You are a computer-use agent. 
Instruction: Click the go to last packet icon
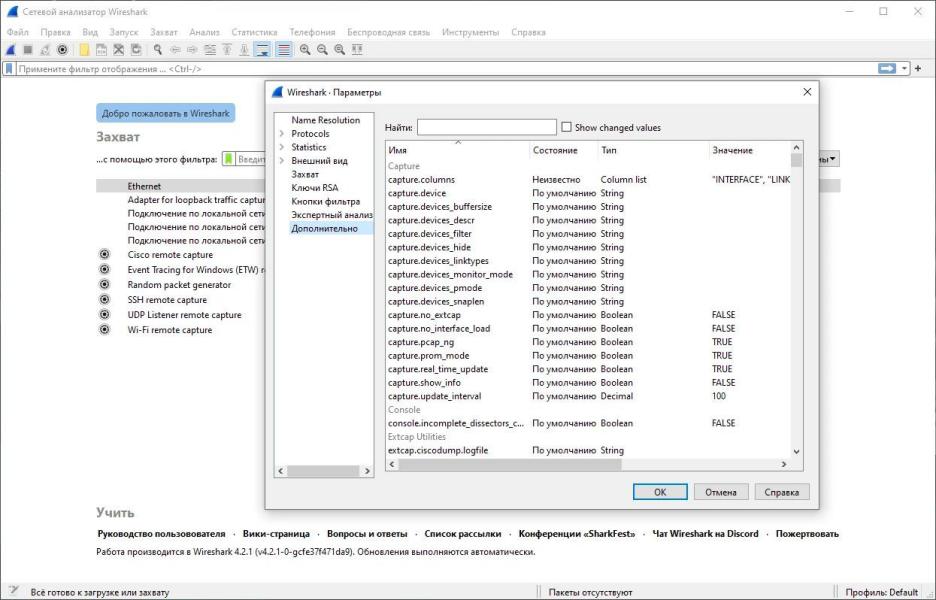[244, 50]
